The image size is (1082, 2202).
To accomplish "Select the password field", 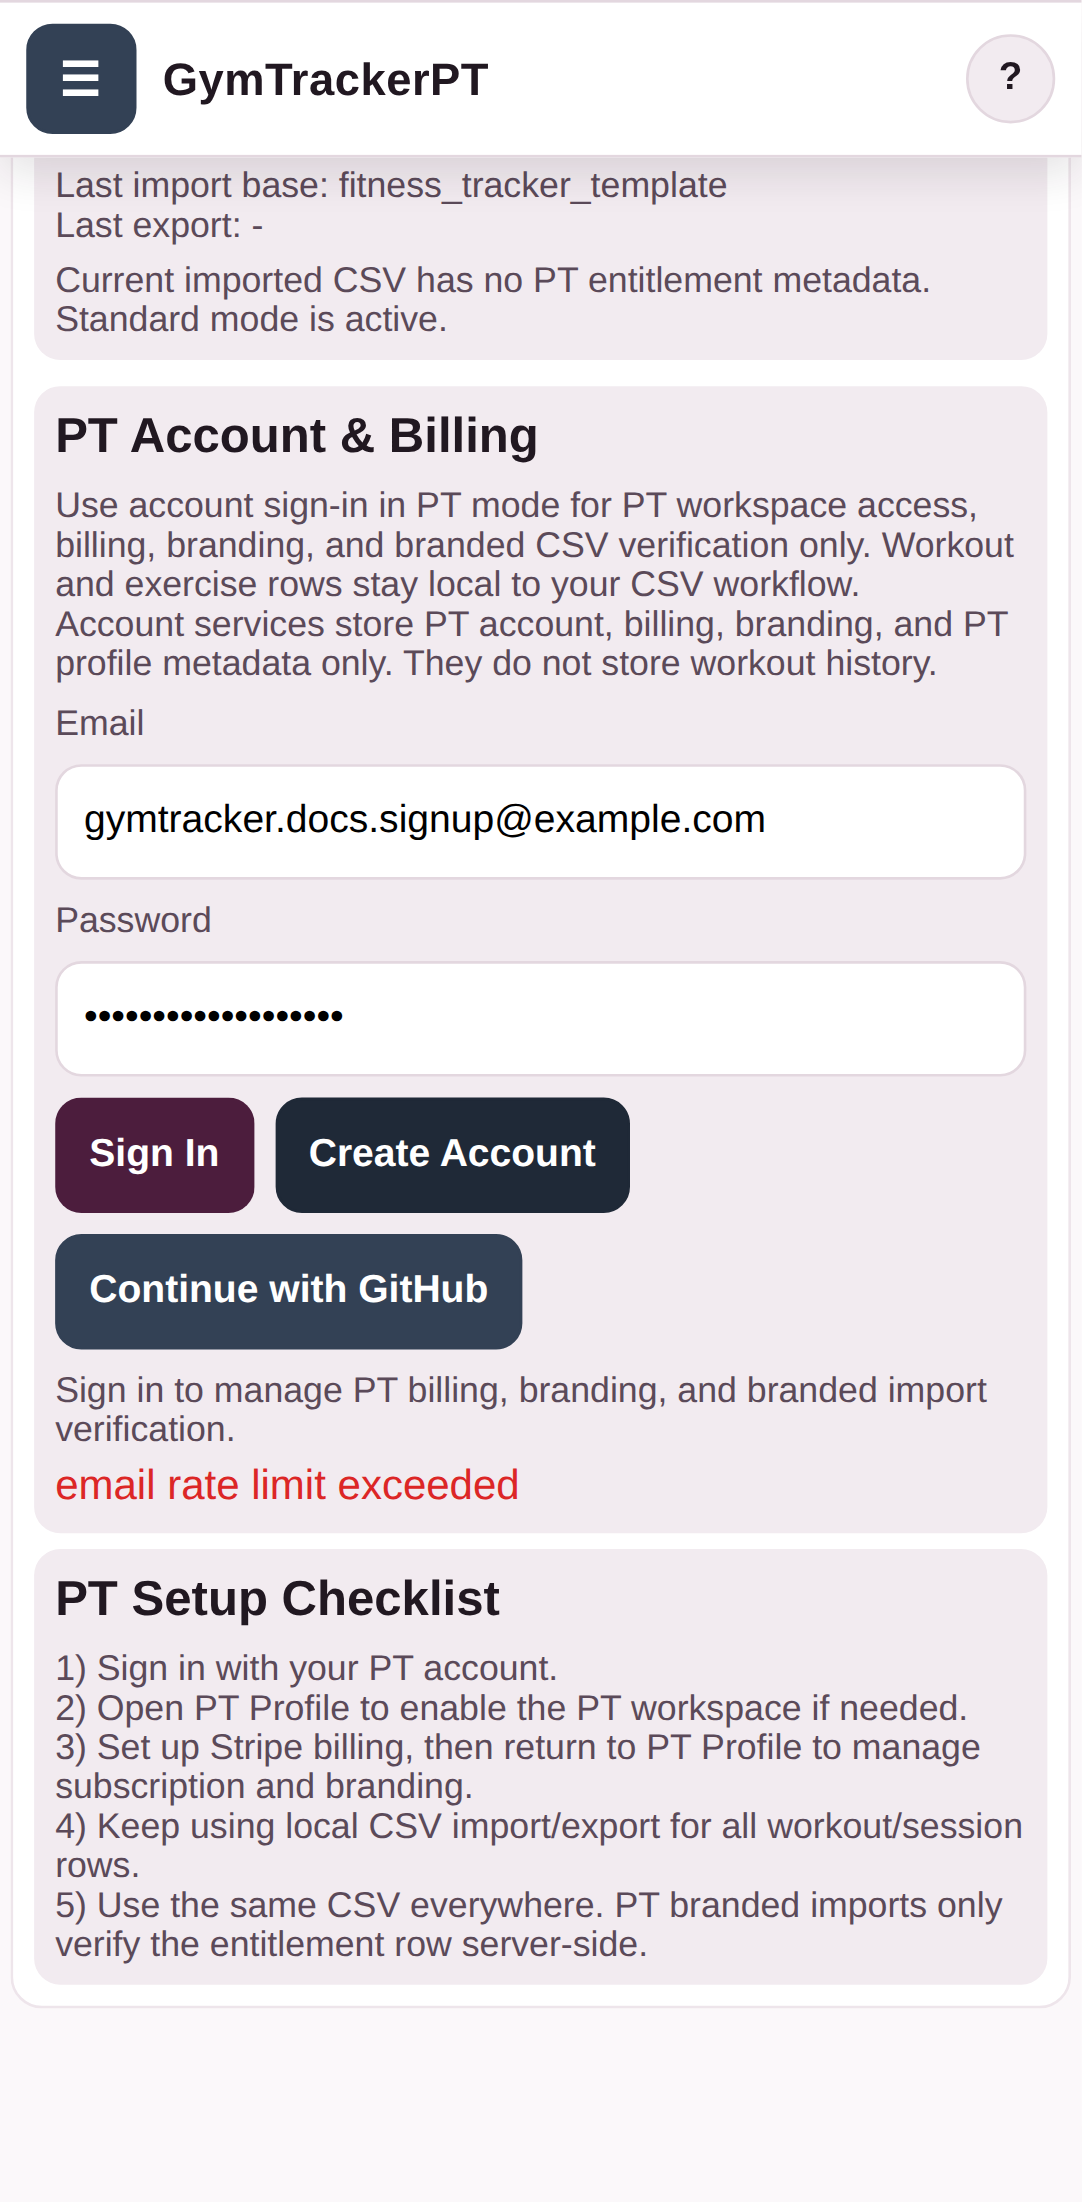I will coord(540,1017).
